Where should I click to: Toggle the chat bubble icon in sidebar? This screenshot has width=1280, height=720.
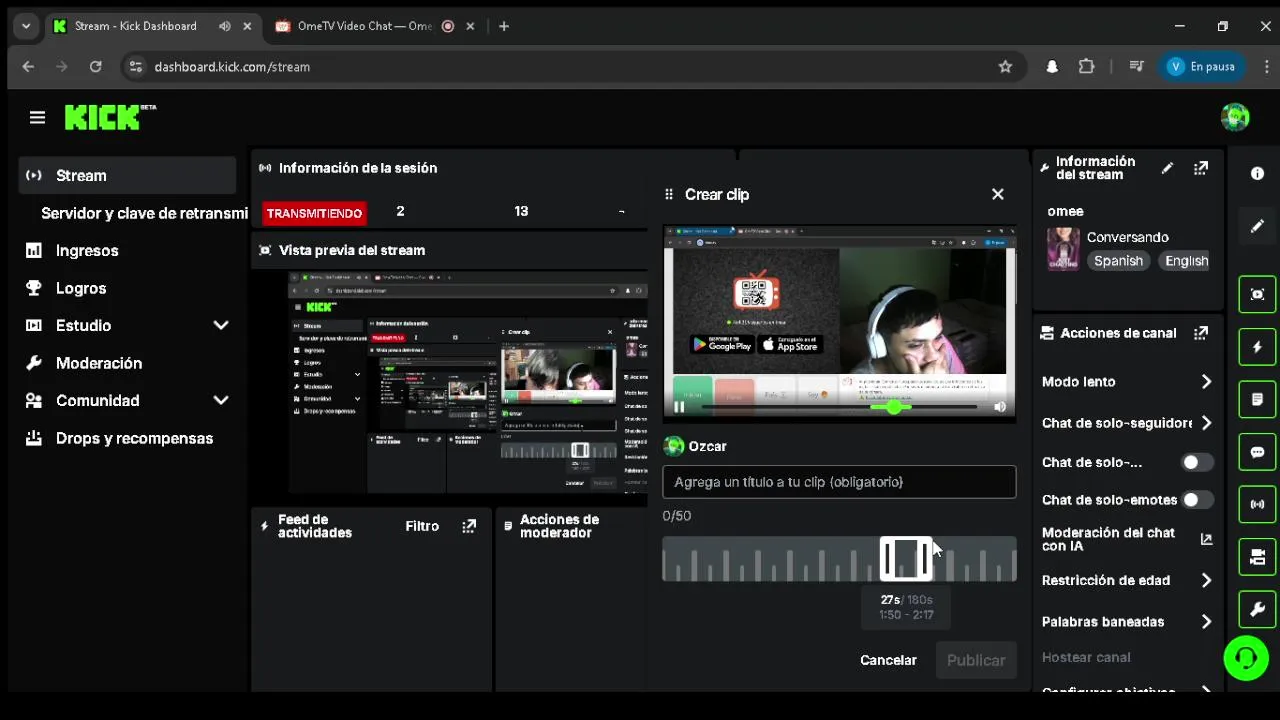1257,452
